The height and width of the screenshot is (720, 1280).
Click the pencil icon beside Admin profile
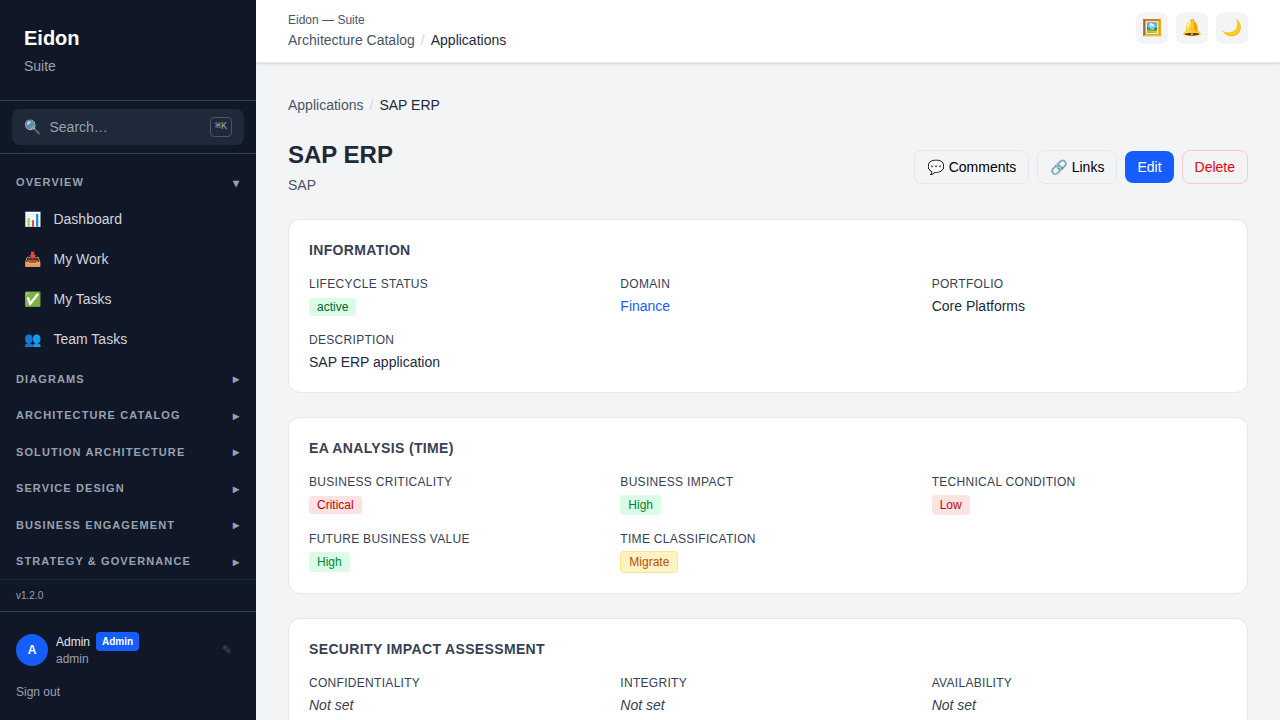(227, 649)
